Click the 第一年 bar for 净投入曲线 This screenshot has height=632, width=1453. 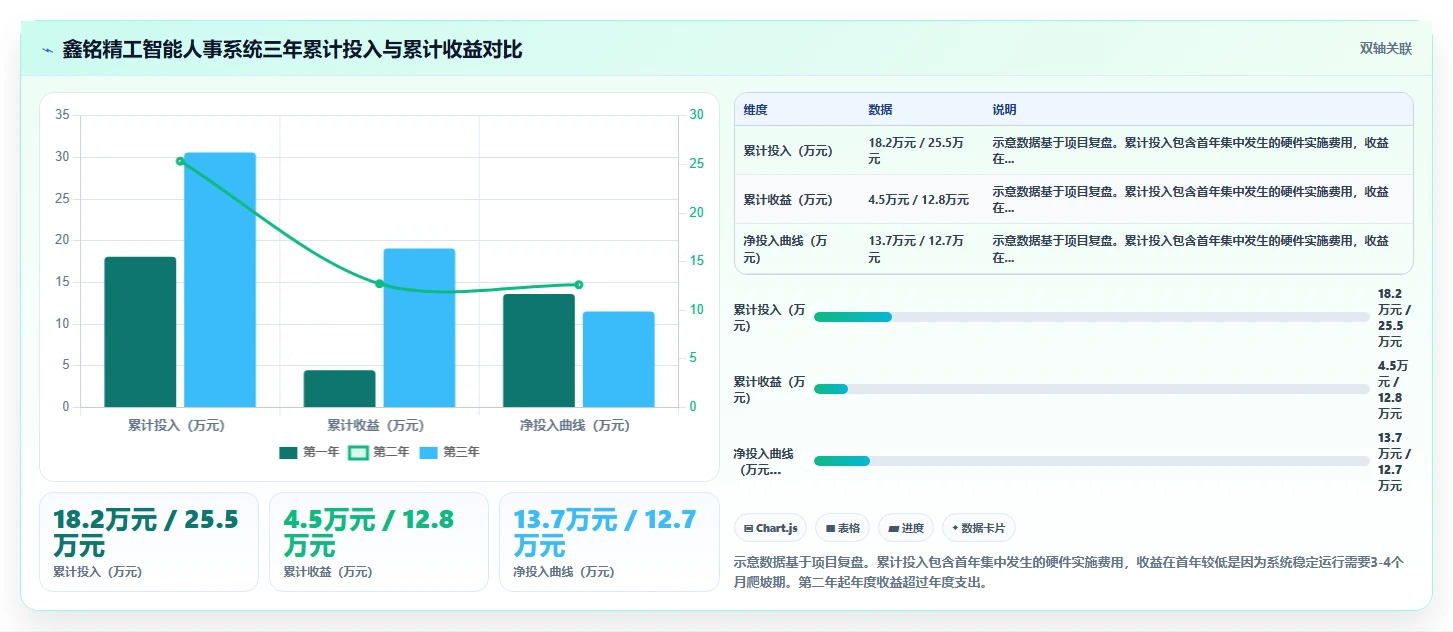(x=539, y=350)
